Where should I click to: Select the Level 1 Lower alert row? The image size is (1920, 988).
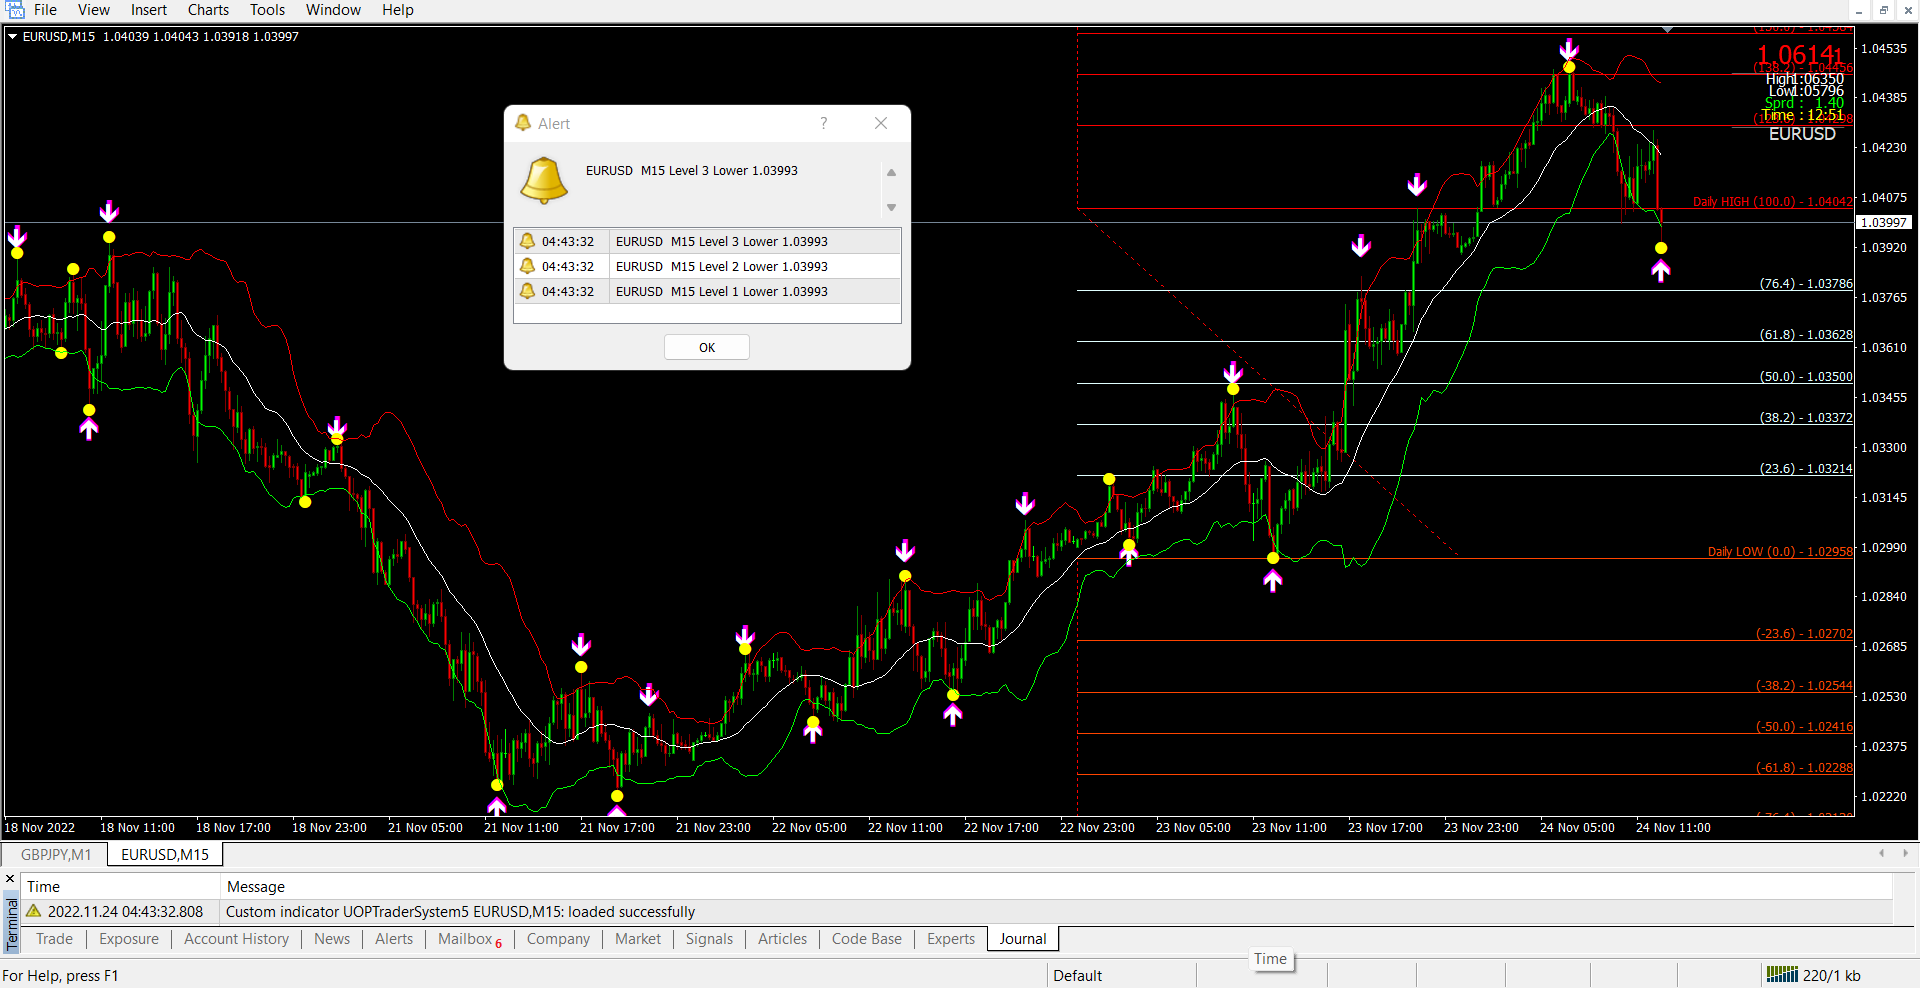pos(720,291)
